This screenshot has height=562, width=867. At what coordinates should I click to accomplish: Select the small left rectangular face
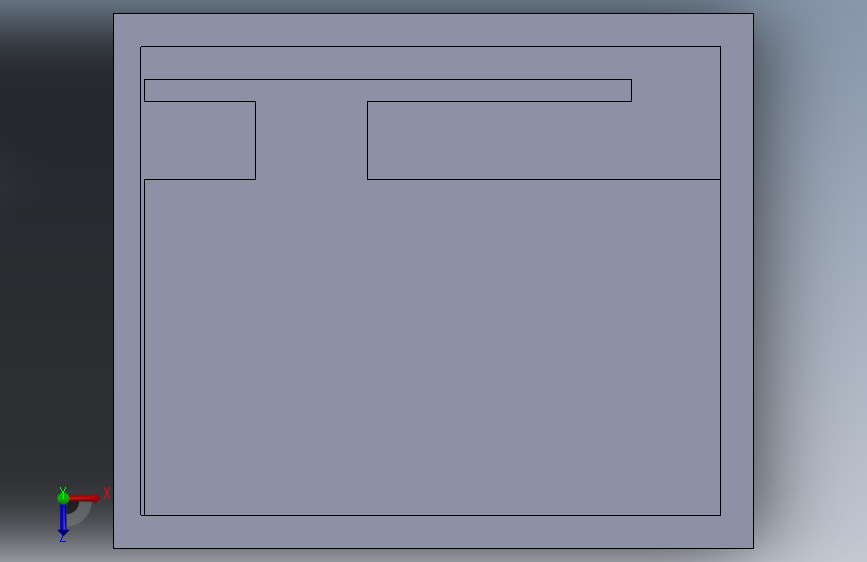(x=200, y=140)
